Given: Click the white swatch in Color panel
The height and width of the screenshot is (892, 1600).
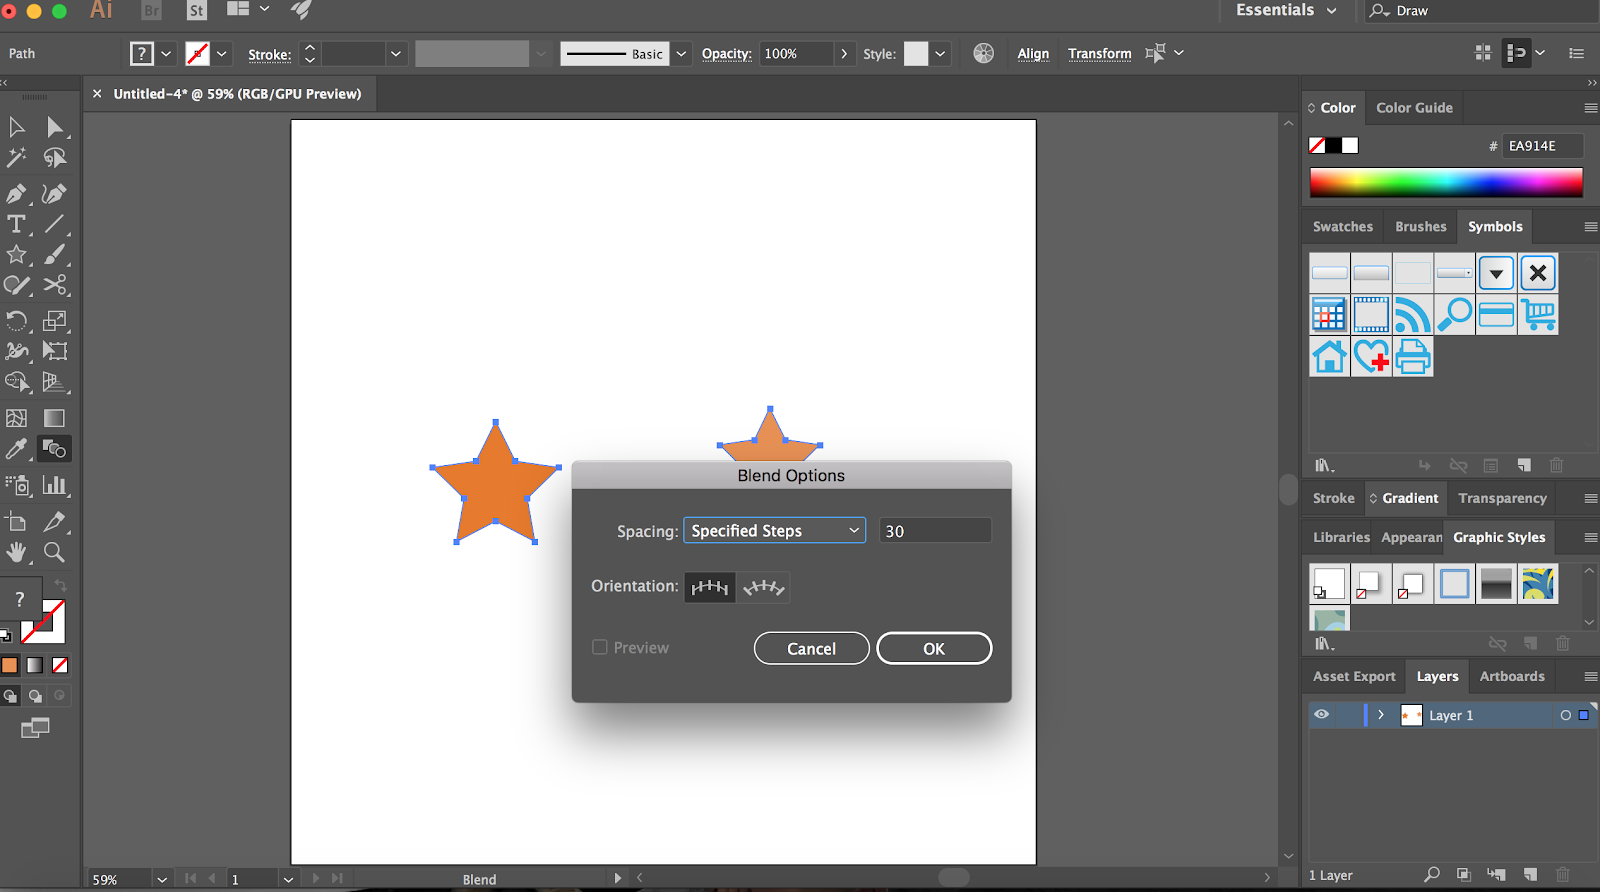Looking at the screenshot, I should [x=1350, y=146].
